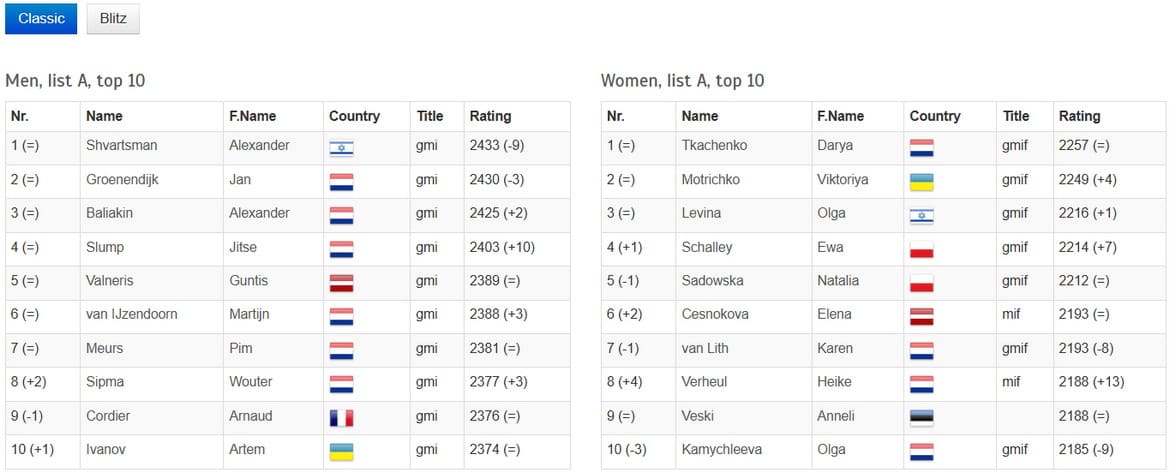The image size is (1170, 473).
Task: Switch to the Classic rating tab
Action: (41, 18)
